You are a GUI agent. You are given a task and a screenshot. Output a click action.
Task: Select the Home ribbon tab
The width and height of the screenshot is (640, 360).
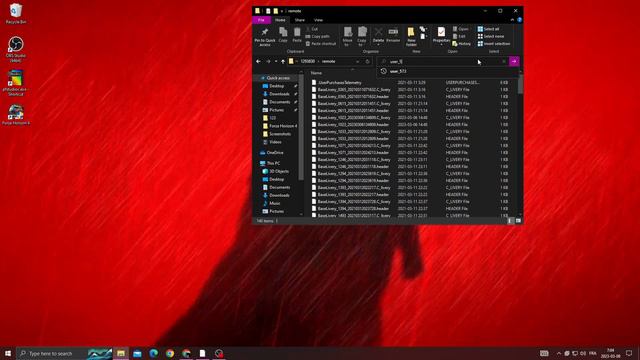click(280, 20)
